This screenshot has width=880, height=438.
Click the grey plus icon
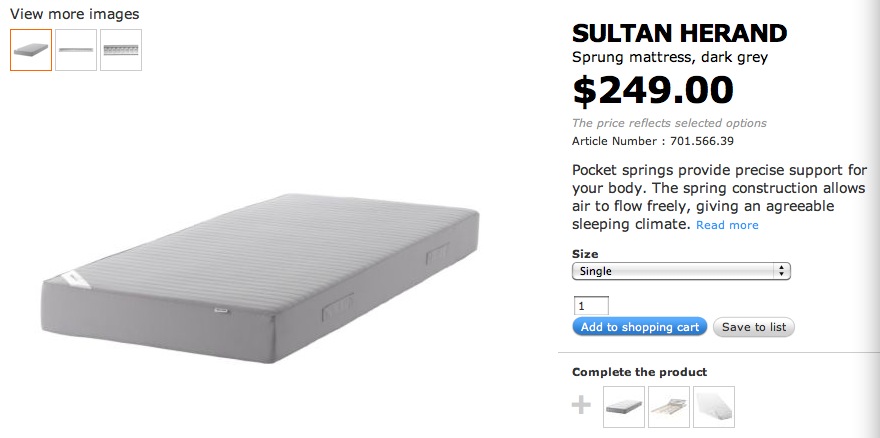pyautogui.click(x=581, y=405)
